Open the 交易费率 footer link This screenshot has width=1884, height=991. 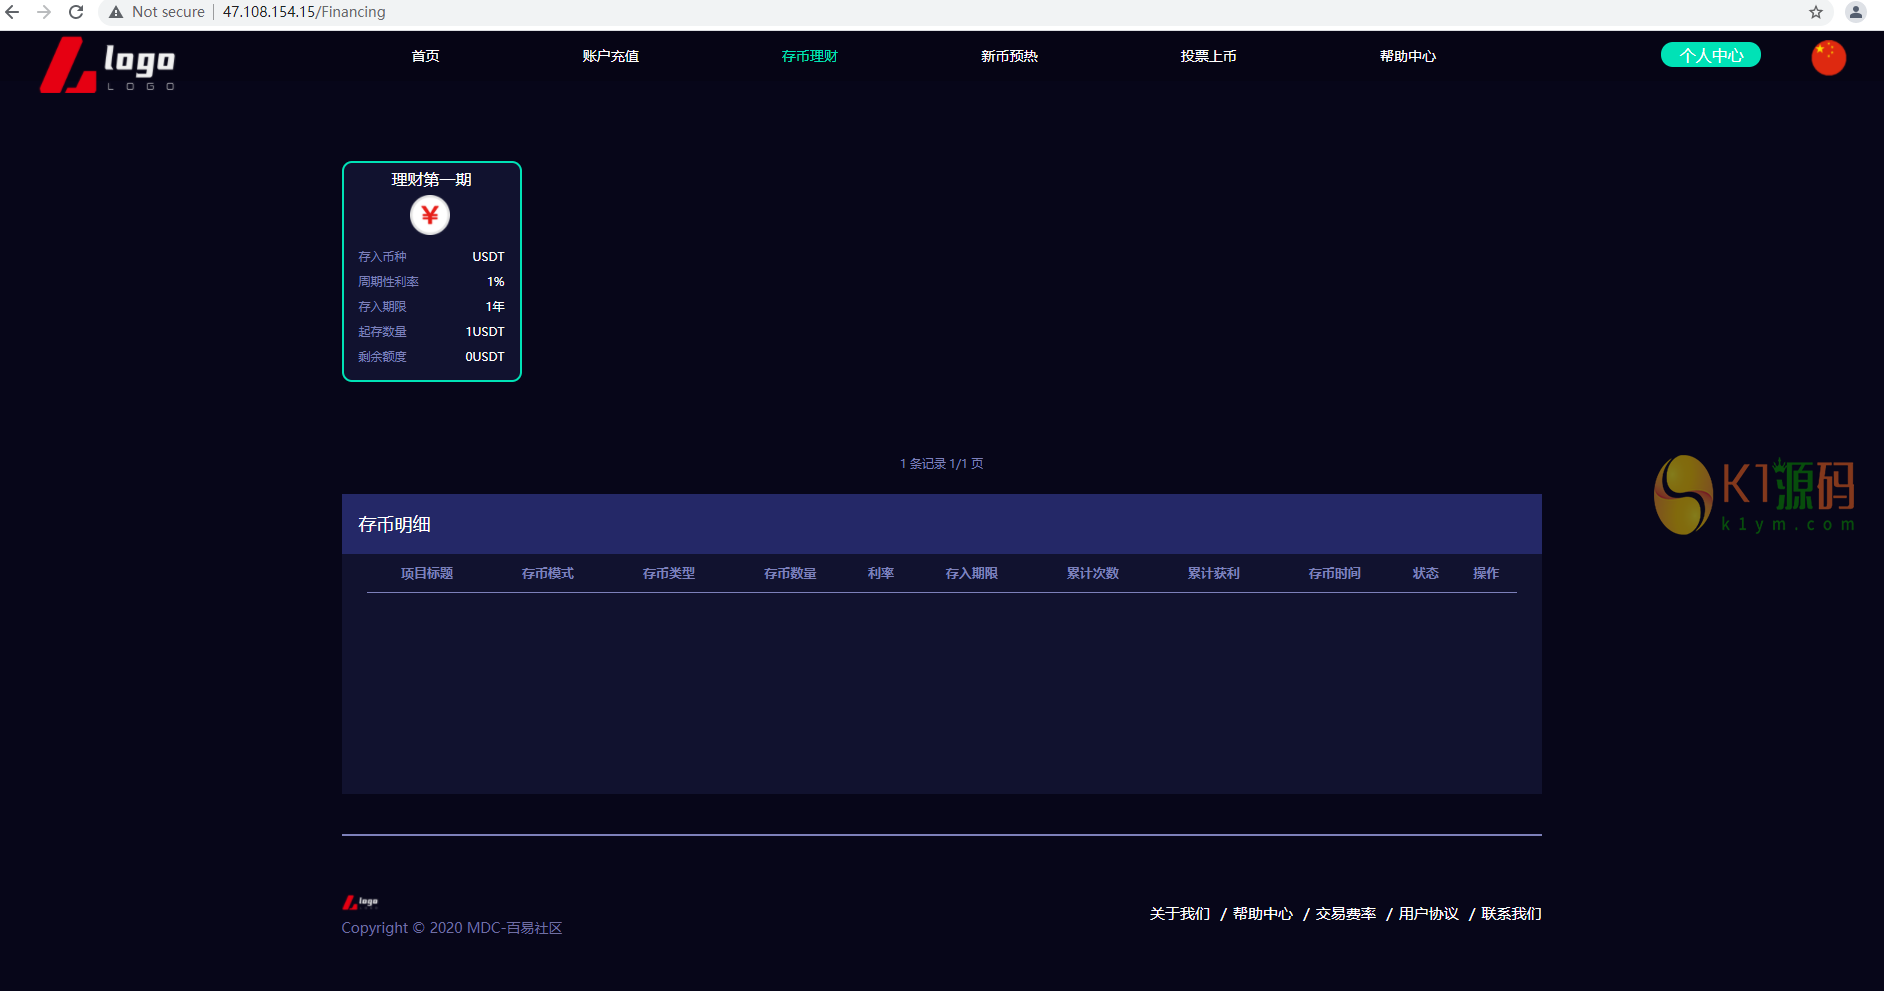tap(1345, 914)
